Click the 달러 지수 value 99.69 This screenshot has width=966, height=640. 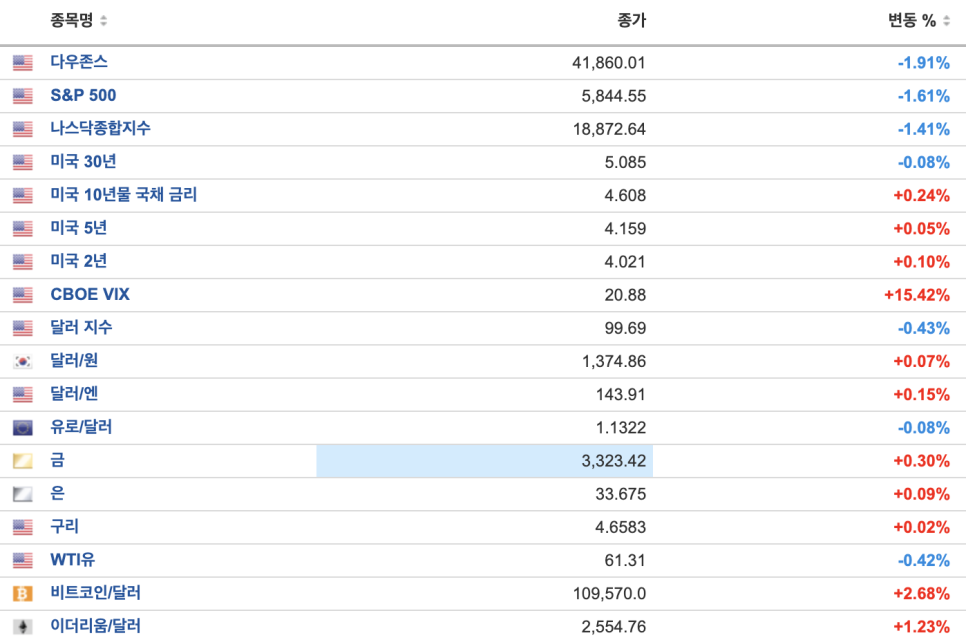pyautogui.click(x=625, y=328)
